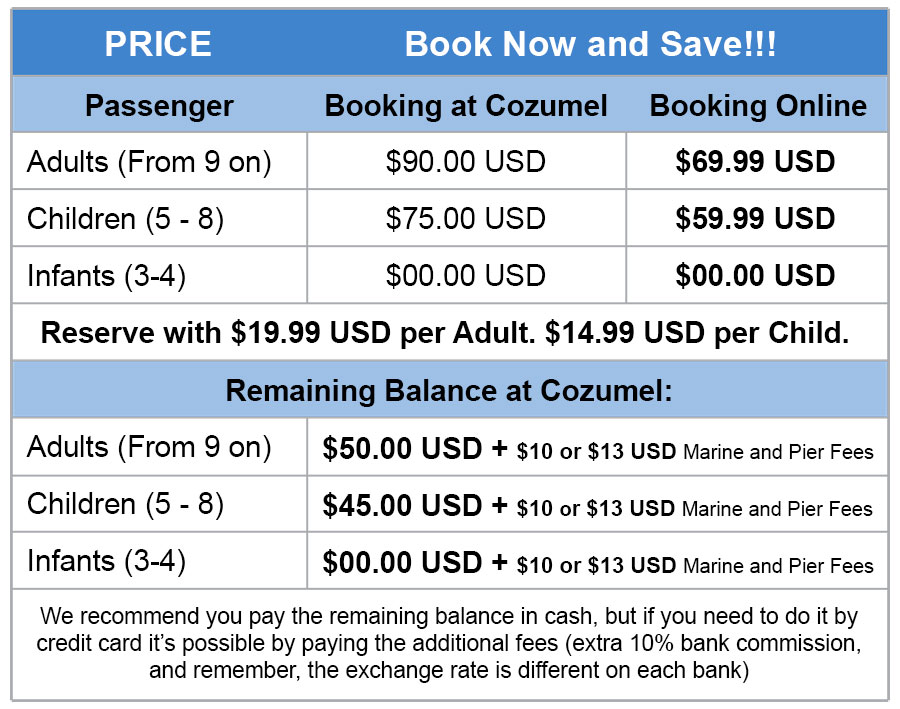Click the $90.00 USD adult Cozumel price
This screenshot has width=900, height=709.
click(x=466, y=161)
